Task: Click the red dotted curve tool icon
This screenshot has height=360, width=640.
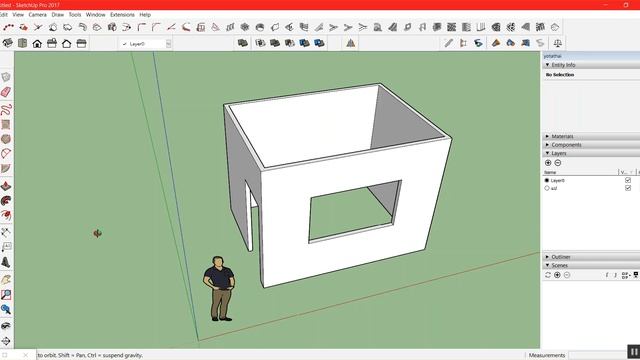Action: [x=8, y=27]
